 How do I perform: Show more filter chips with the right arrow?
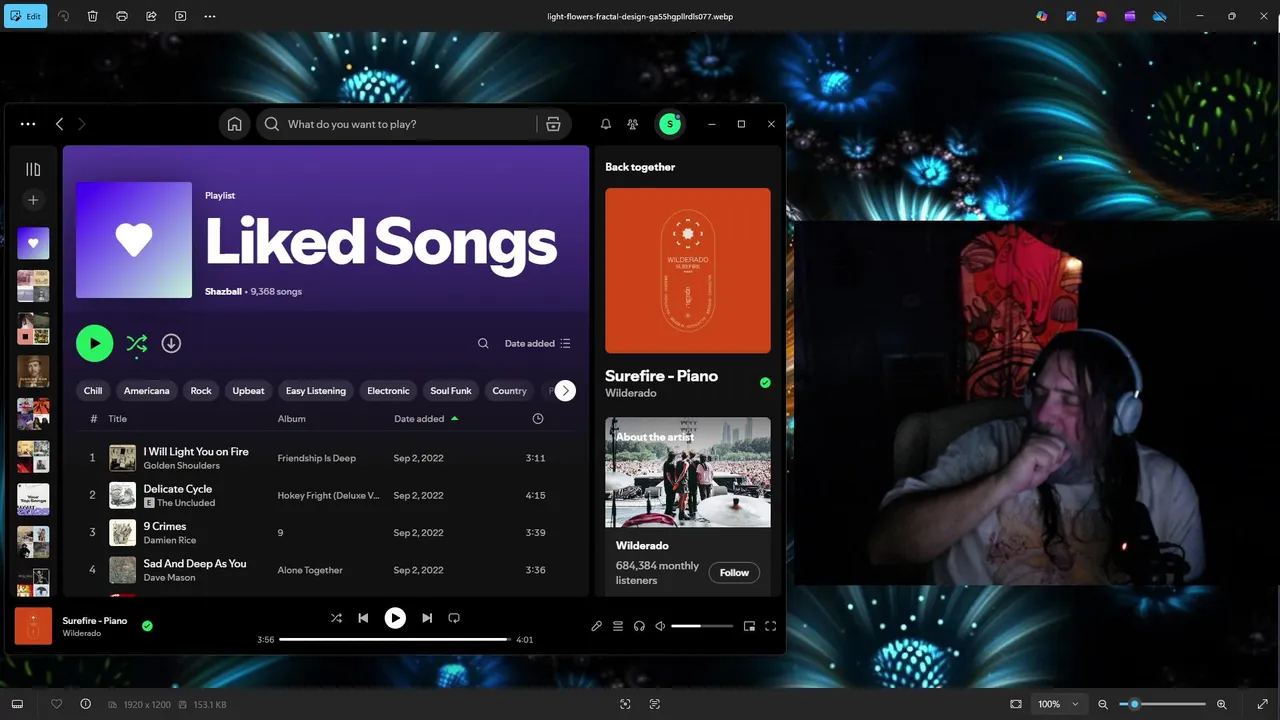(x=565, y=391)
